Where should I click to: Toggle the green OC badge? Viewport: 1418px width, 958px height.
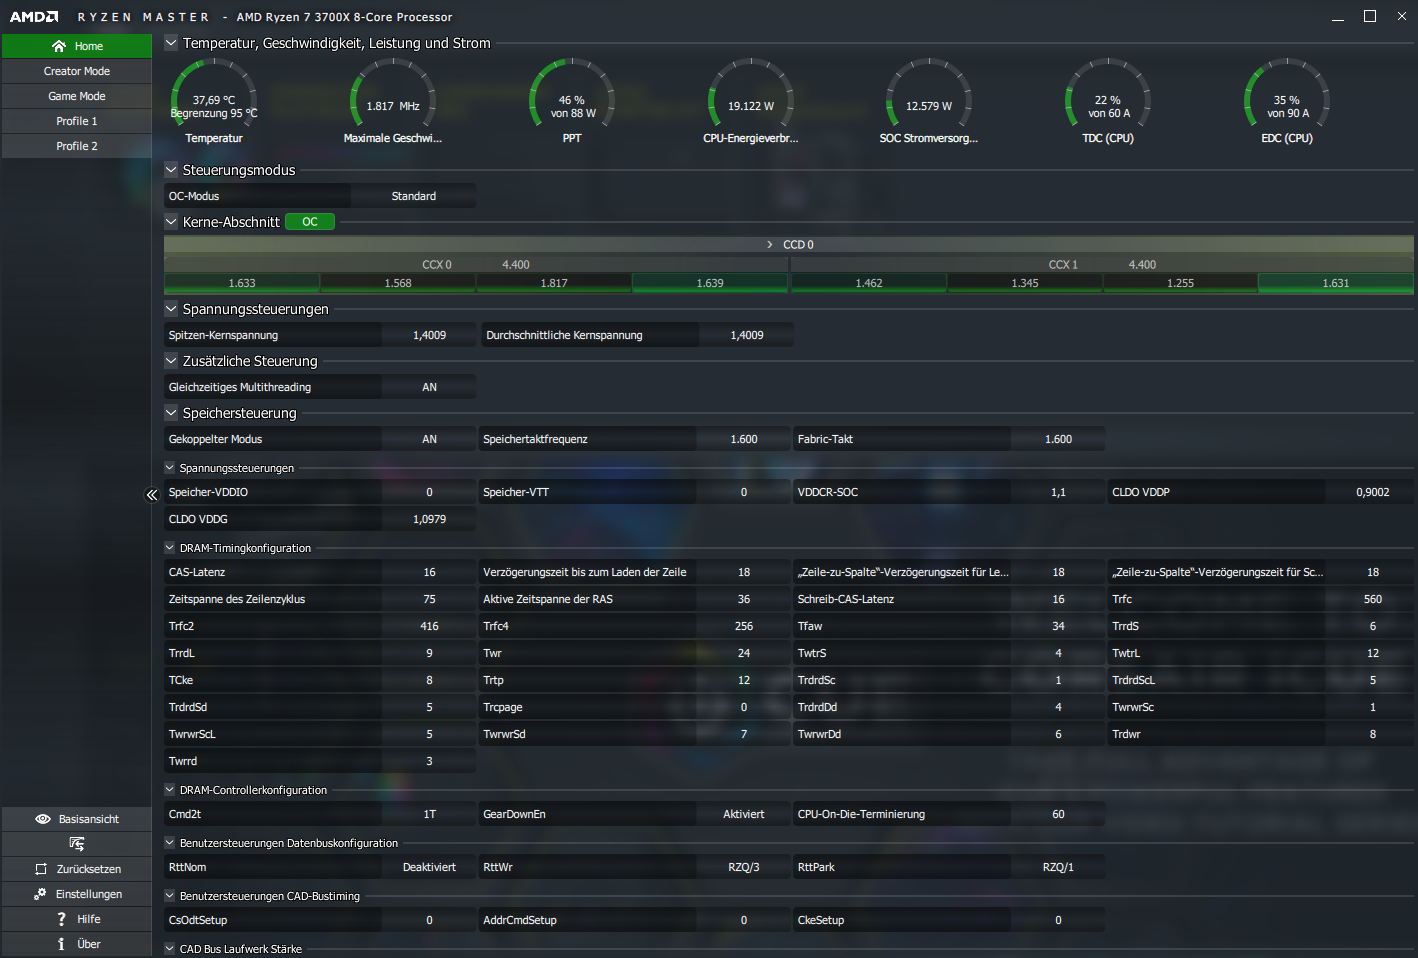click(x=310, y=222)
